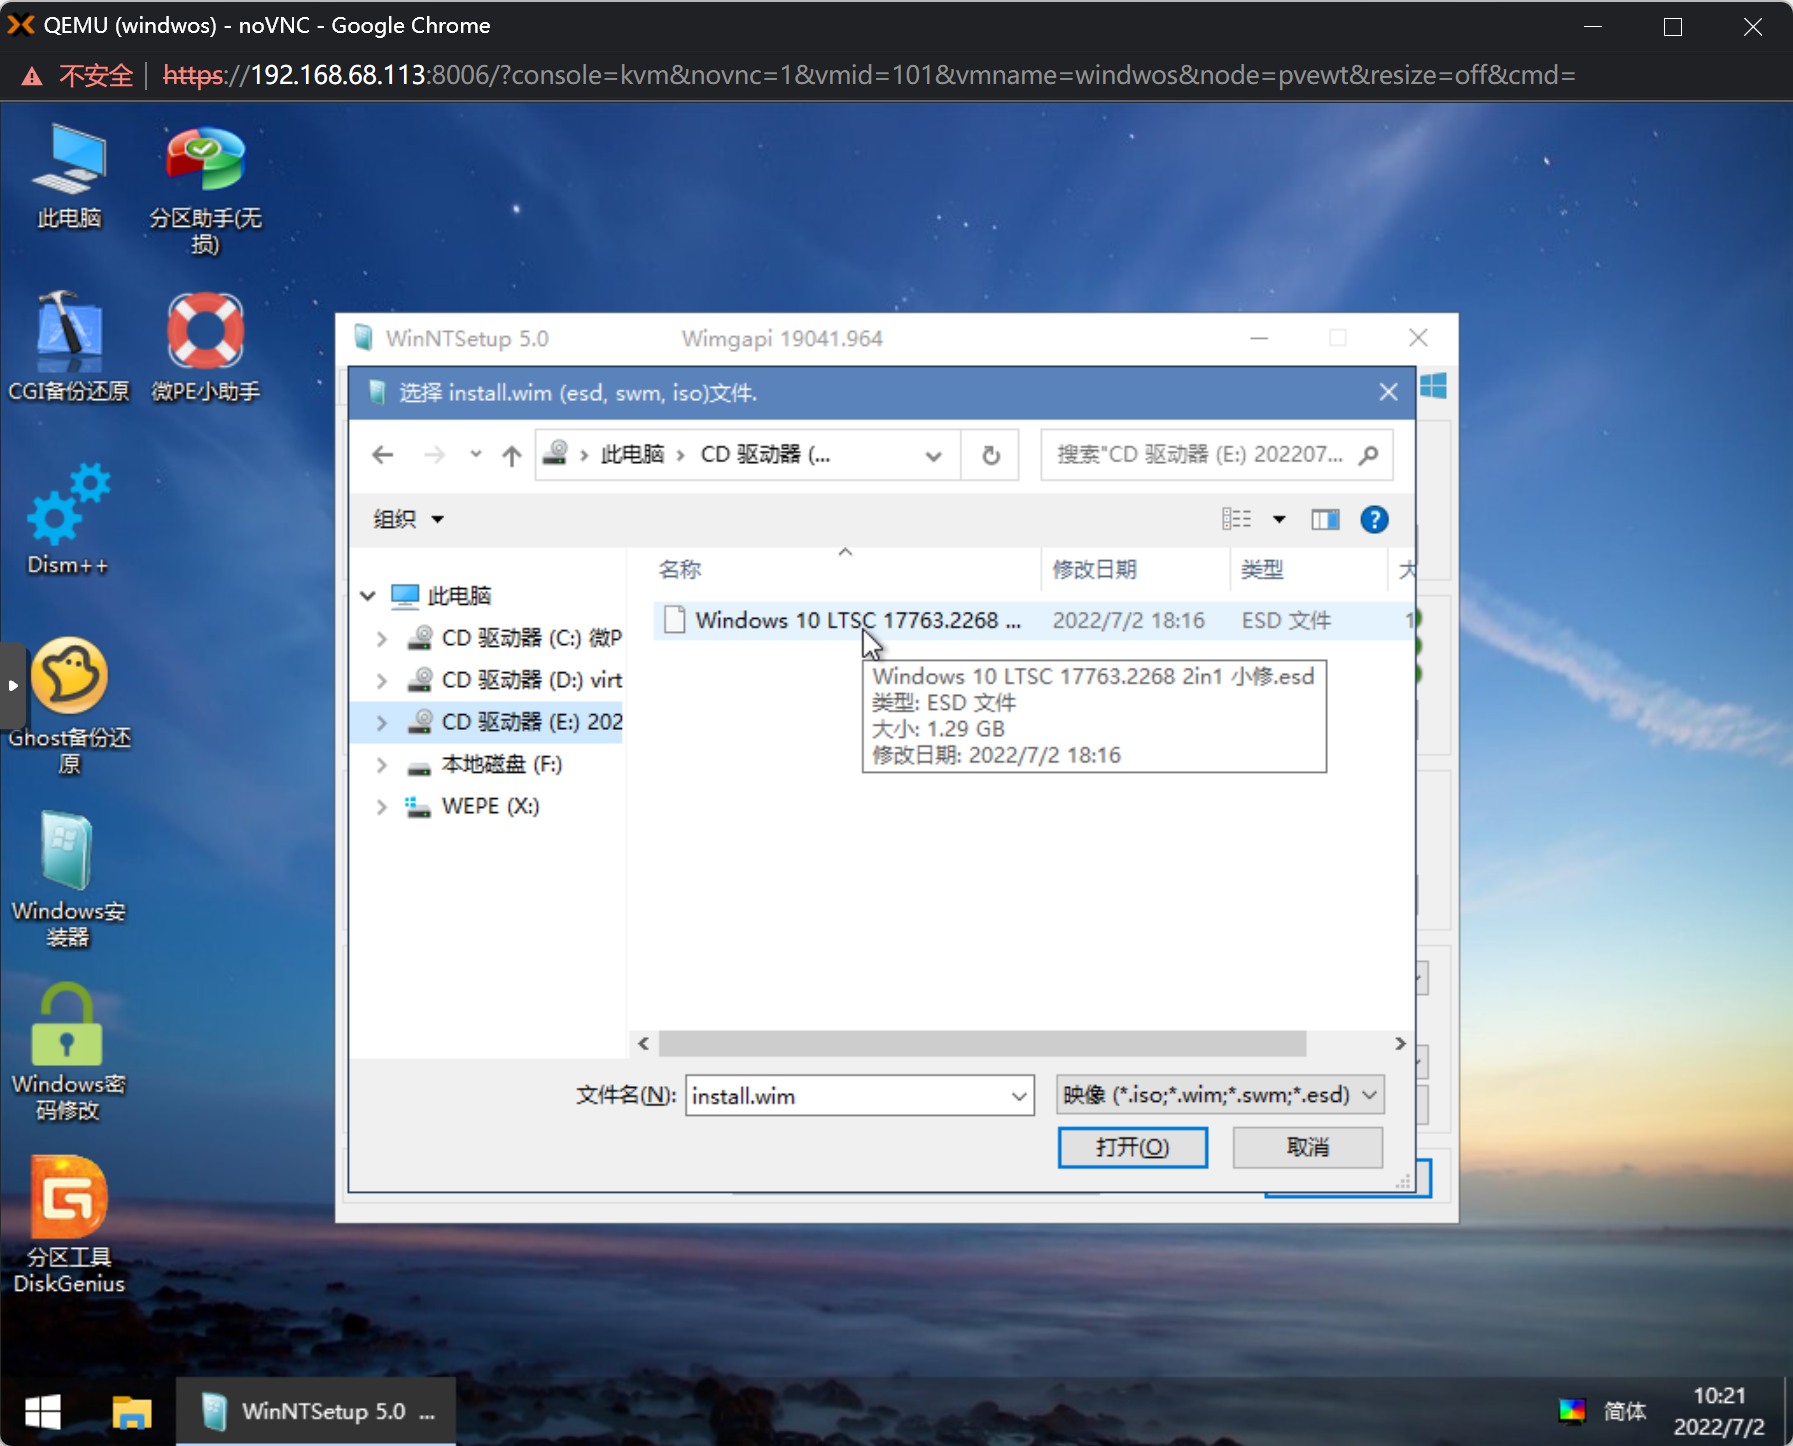Select CD 驱动器 (D:) virt drive
The image size is (1793, 1446).
click(x=514, y=680)
